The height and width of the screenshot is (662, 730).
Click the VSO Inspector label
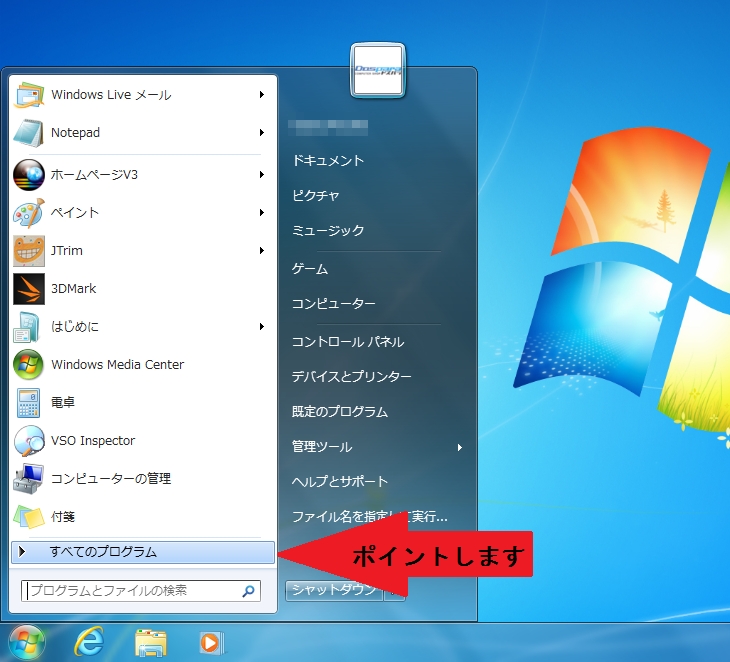pyautogui.click(x=93, y=440)
